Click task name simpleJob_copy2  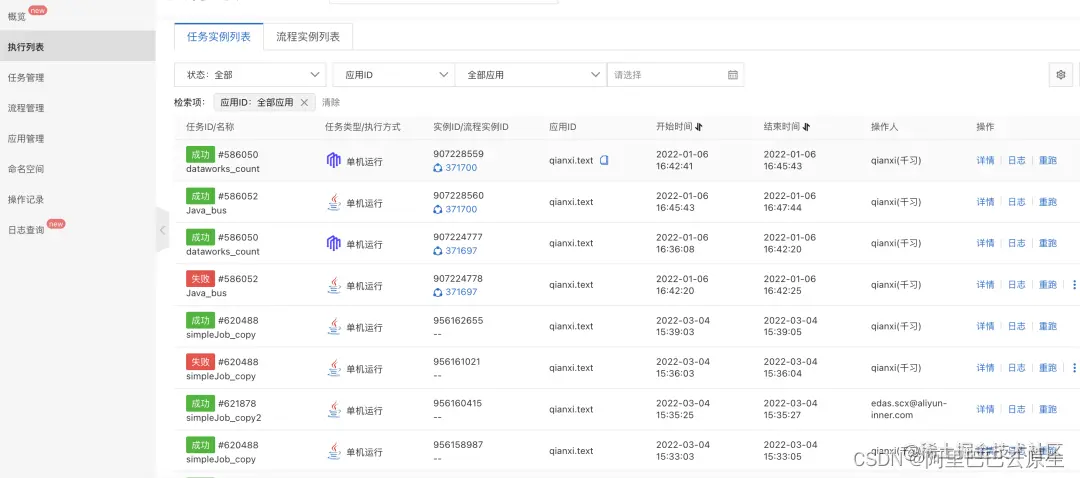(x=224, y=417)
